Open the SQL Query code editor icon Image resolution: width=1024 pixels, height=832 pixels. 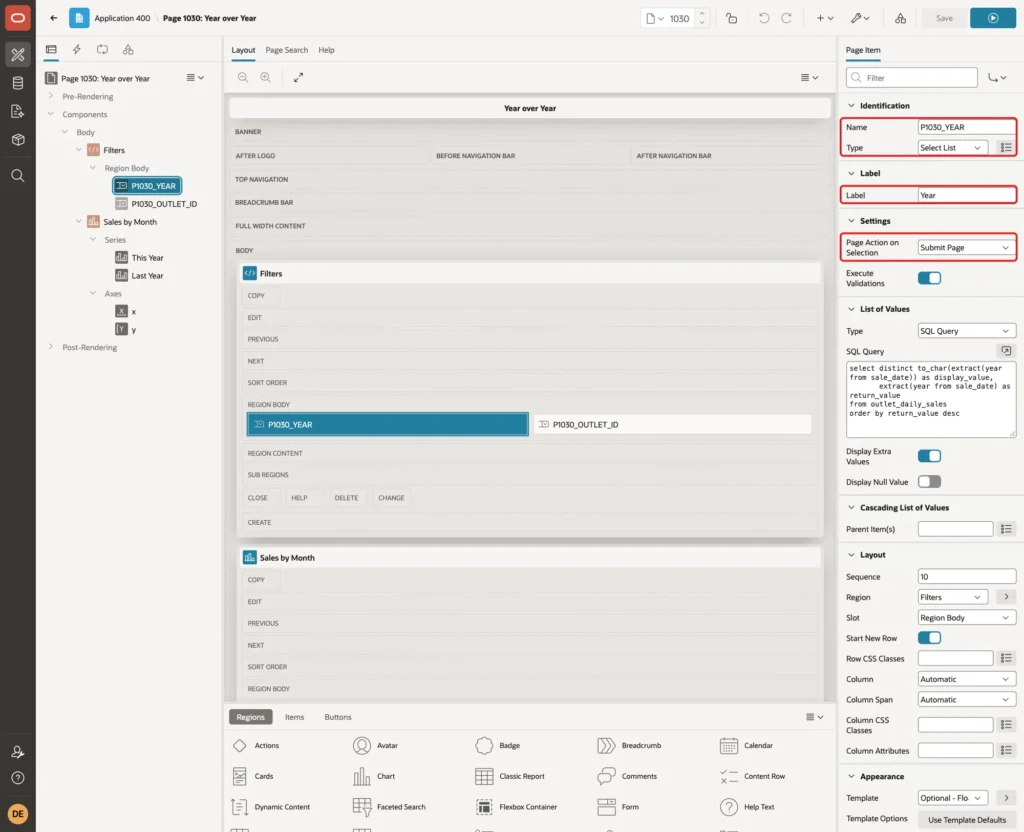(x=1006, y=351)
